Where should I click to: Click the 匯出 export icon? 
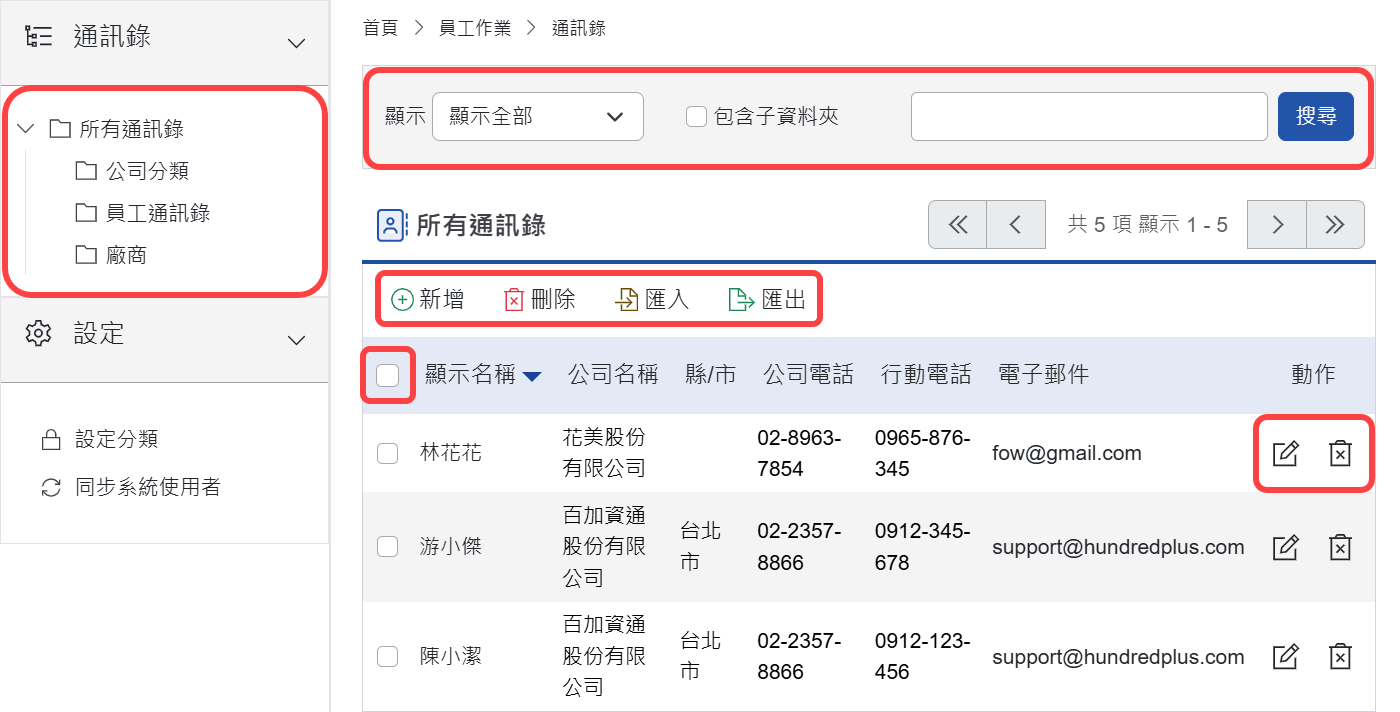(741, 300)
